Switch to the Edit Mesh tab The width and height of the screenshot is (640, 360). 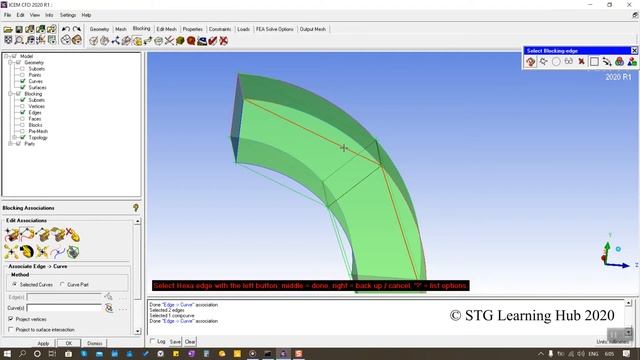pos(167,29)
